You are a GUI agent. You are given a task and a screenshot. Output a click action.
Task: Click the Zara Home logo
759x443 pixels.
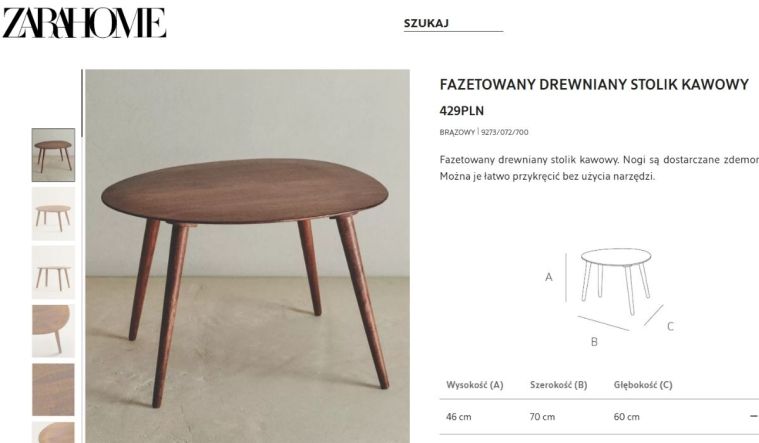pyautogui.click(x=84, y=23)
